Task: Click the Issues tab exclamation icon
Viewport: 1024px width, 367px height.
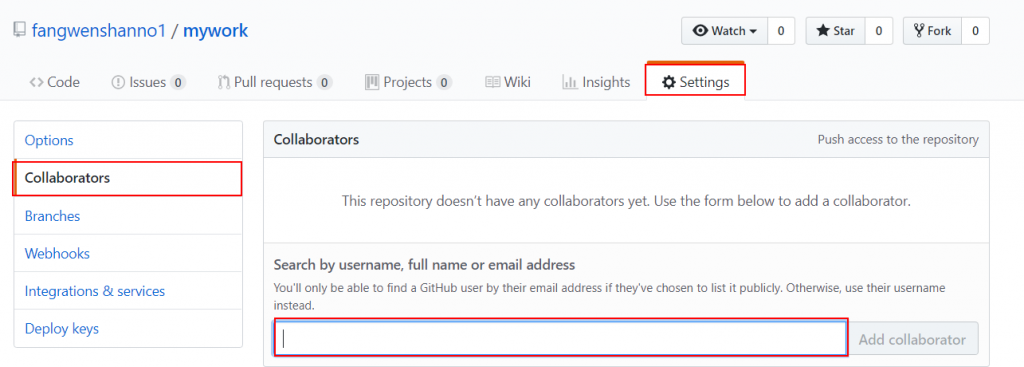Action: click(x=118, y=82)
